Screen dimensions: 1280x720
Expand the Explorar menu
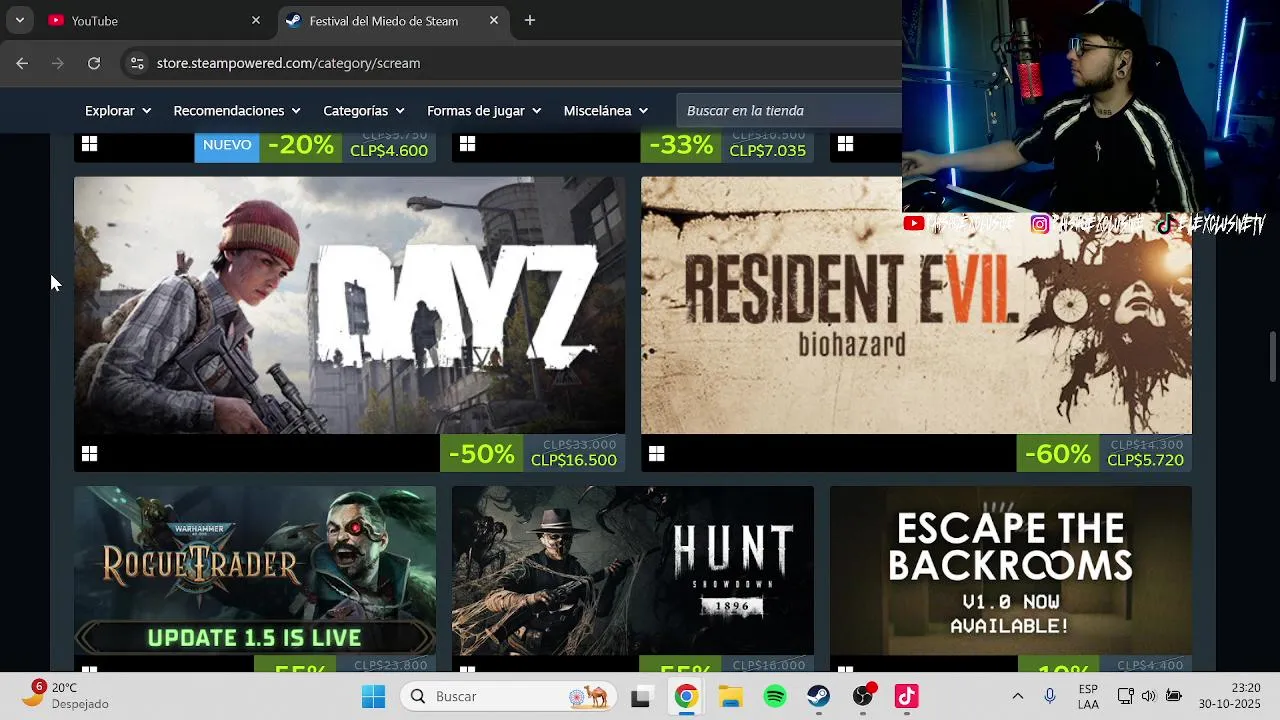pyautogui.click(x=118, y=111)
